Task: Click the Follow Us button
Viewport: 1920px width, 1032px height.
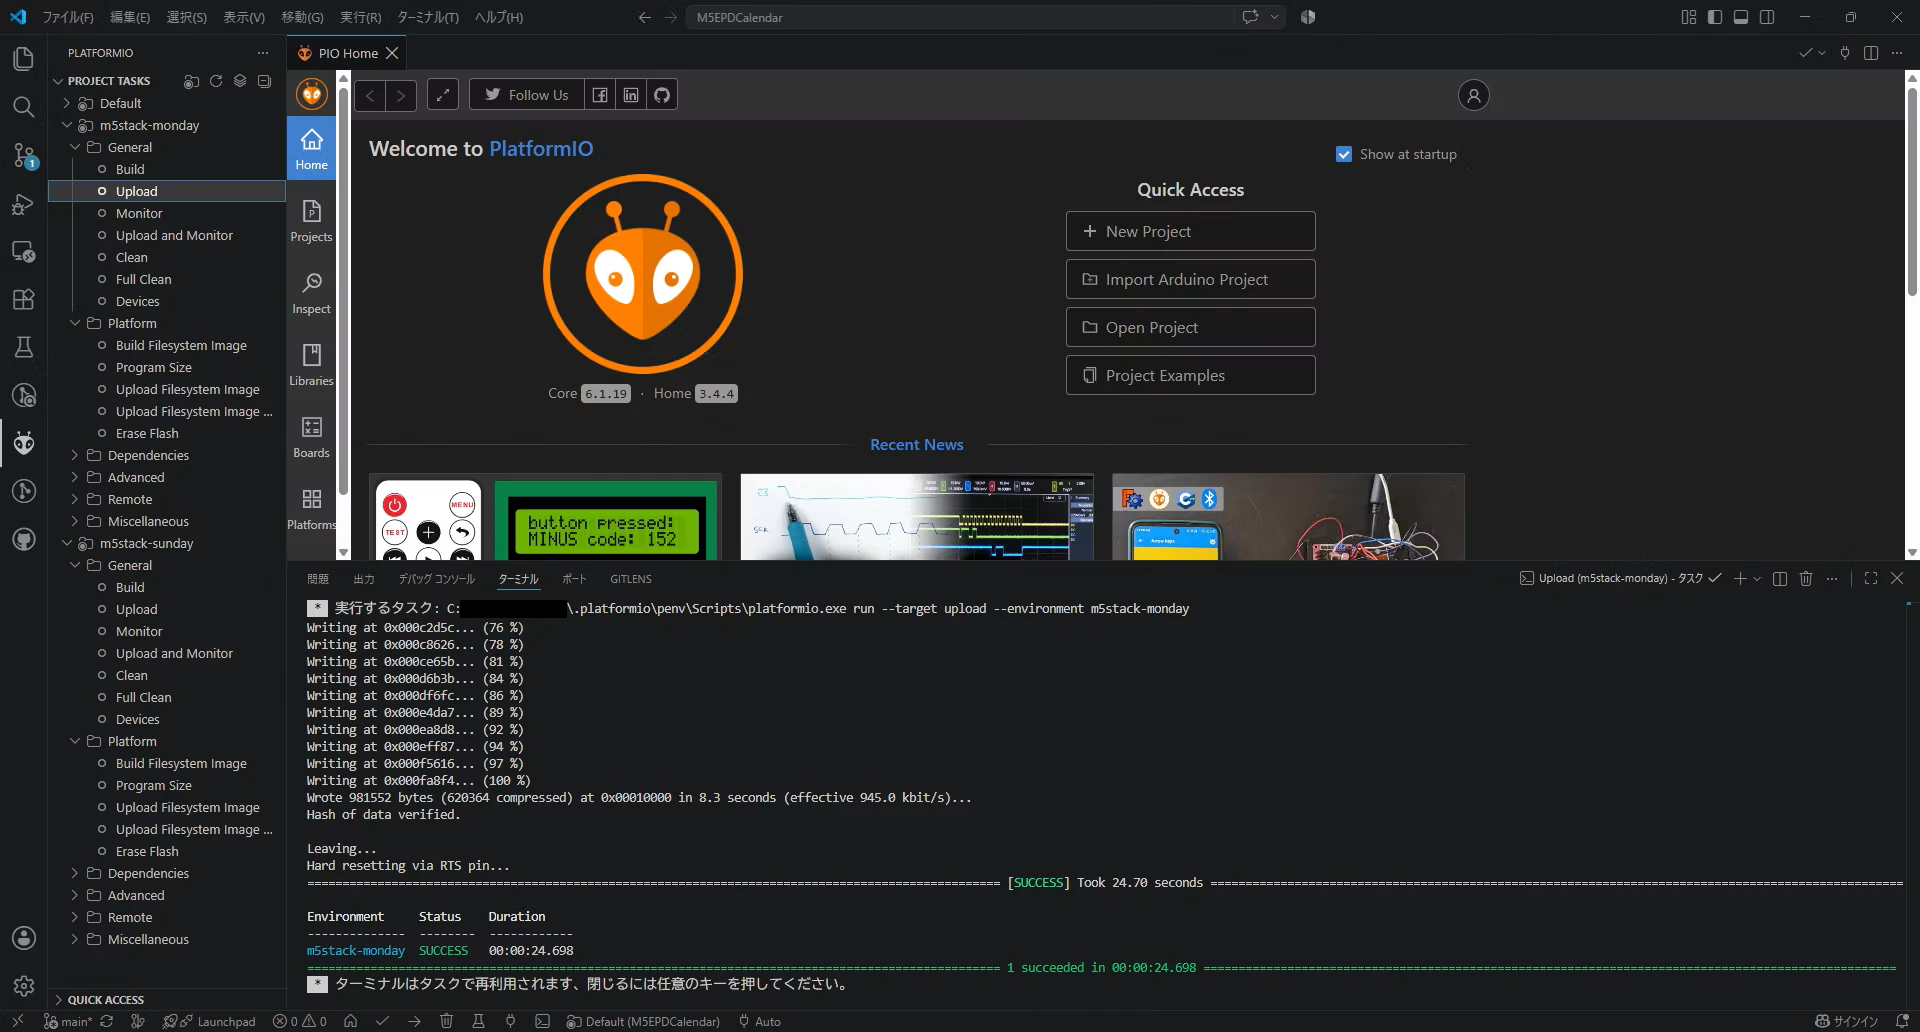Action: click(x=526, y=95)
